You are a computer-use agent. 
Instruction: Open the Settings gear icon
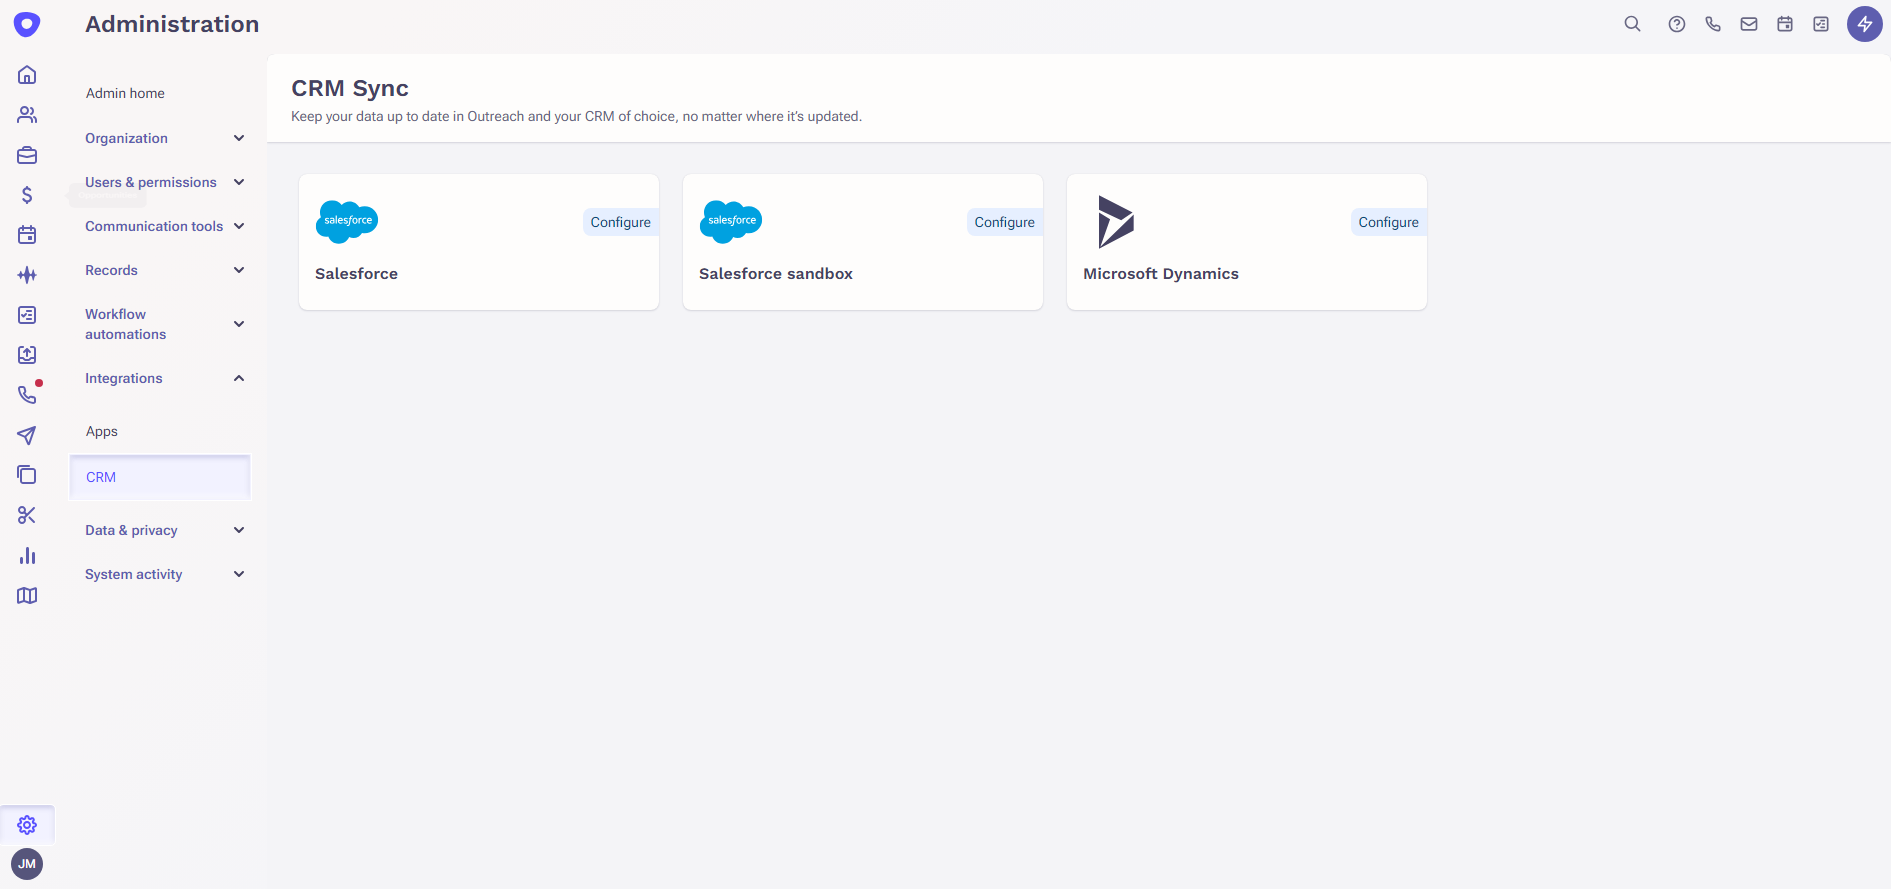[27, 825]
